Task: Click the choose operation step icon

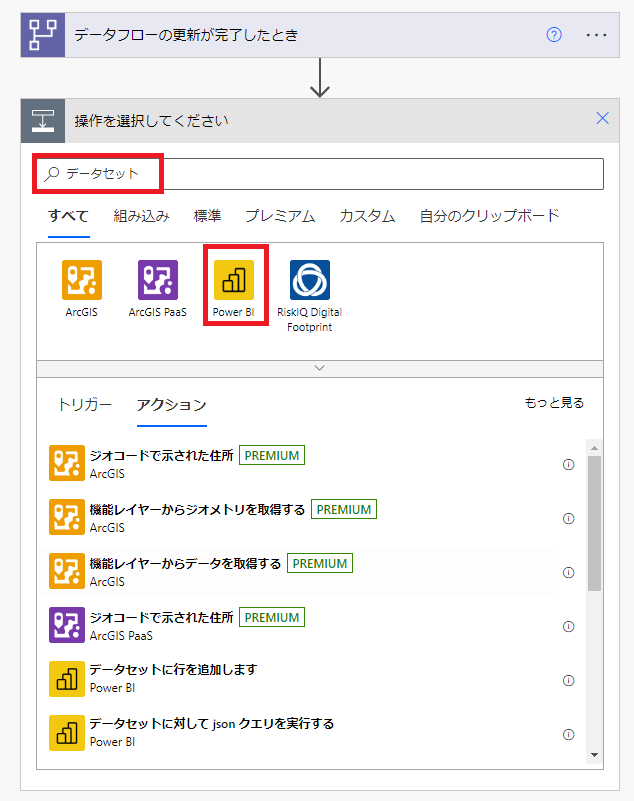Action: (x=43, y=121)
